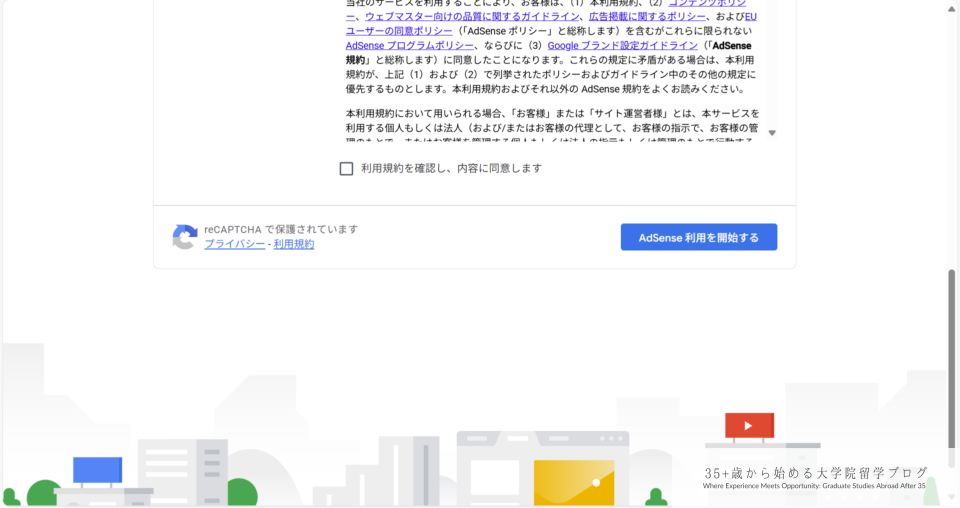Open the reCAPTCHA プライバシー link
Screen dimensions: 960x508
click(x=235, y=244)
